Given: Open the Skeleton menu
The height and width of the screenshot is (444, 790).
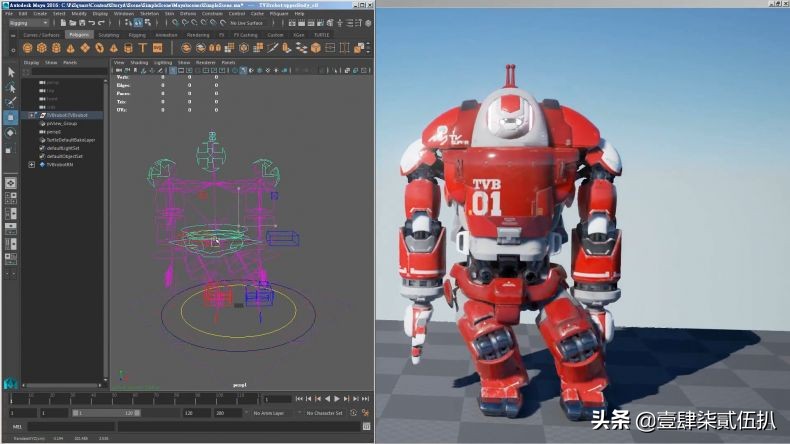Looking at the screenshot, I should click(149, 14).
